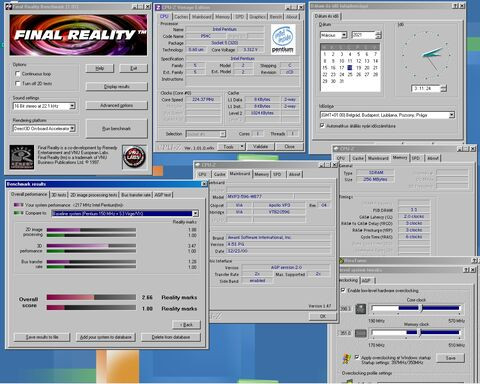
Task: Open Advanced options in Final Reality
Action: [116, 105]
